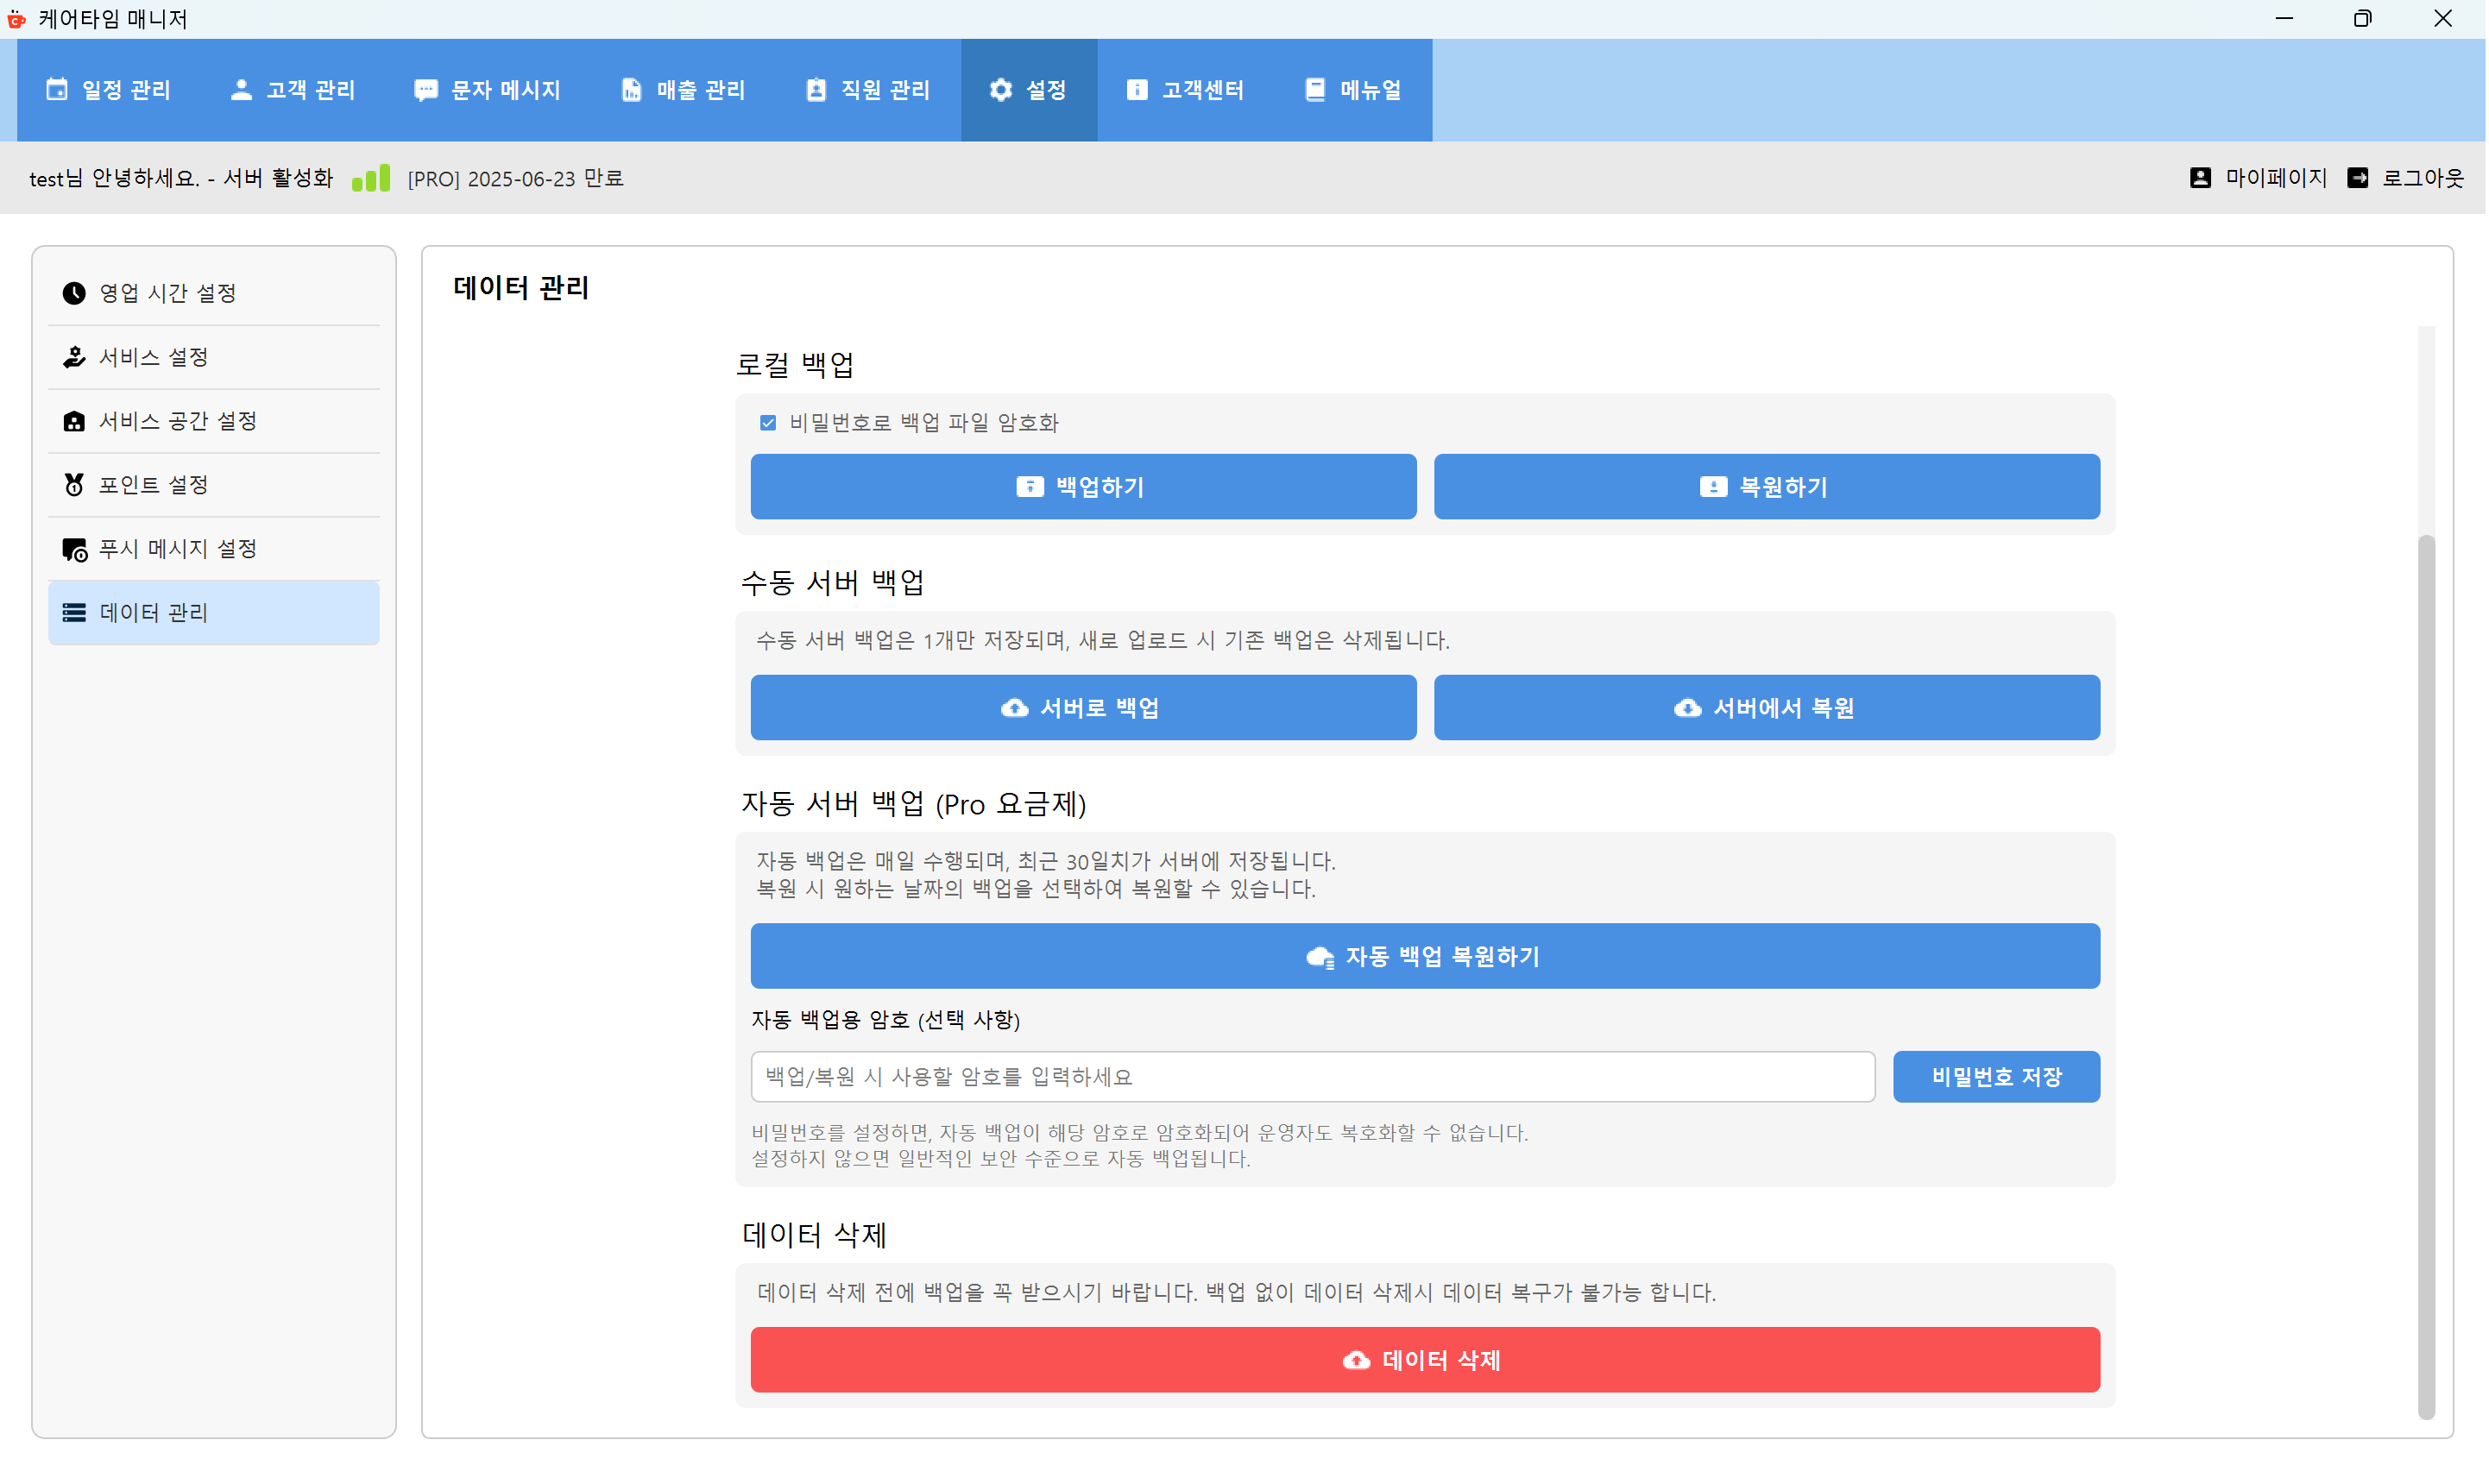Viewport: 2489px width, 1484px height.
Task: Click the 포인트 설정 medal icon
Action: 74,484
